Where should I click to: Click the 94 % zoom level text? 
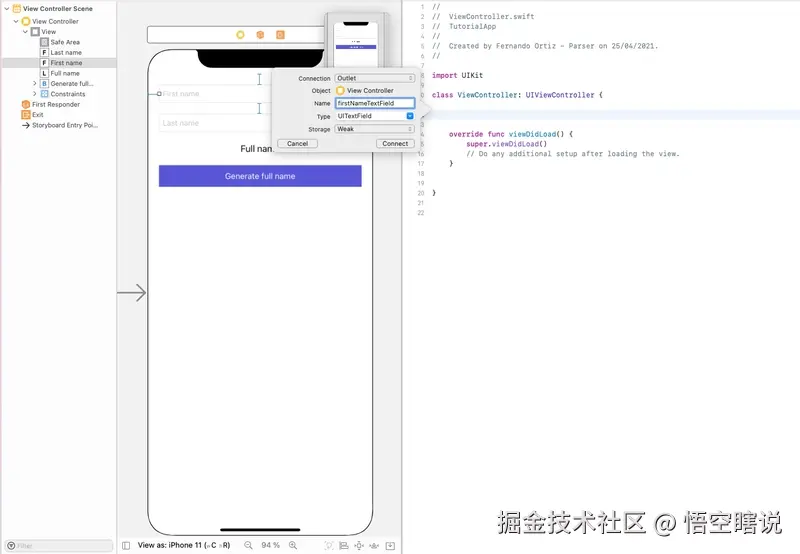(x=270, y=545)
